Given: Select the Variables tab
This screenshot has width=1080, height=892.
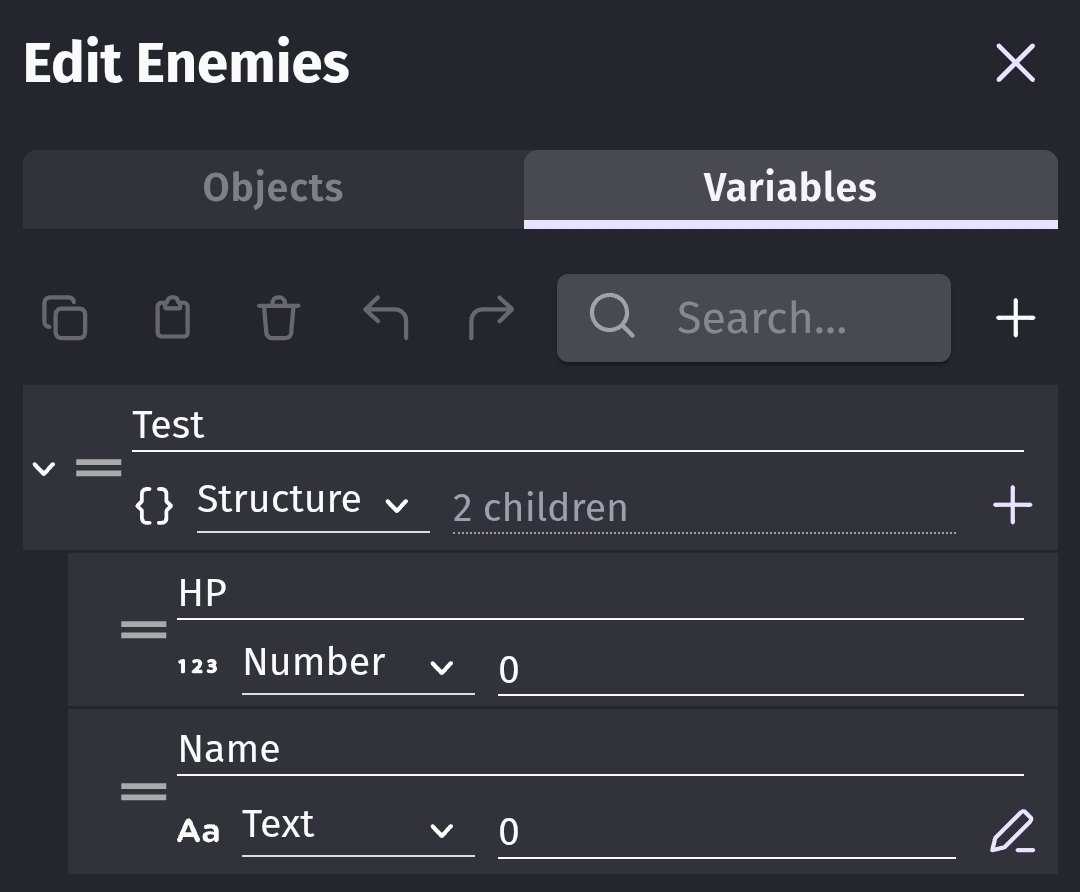Looking at the screenshot, I should pyautogui.click(x=790, y=188).
